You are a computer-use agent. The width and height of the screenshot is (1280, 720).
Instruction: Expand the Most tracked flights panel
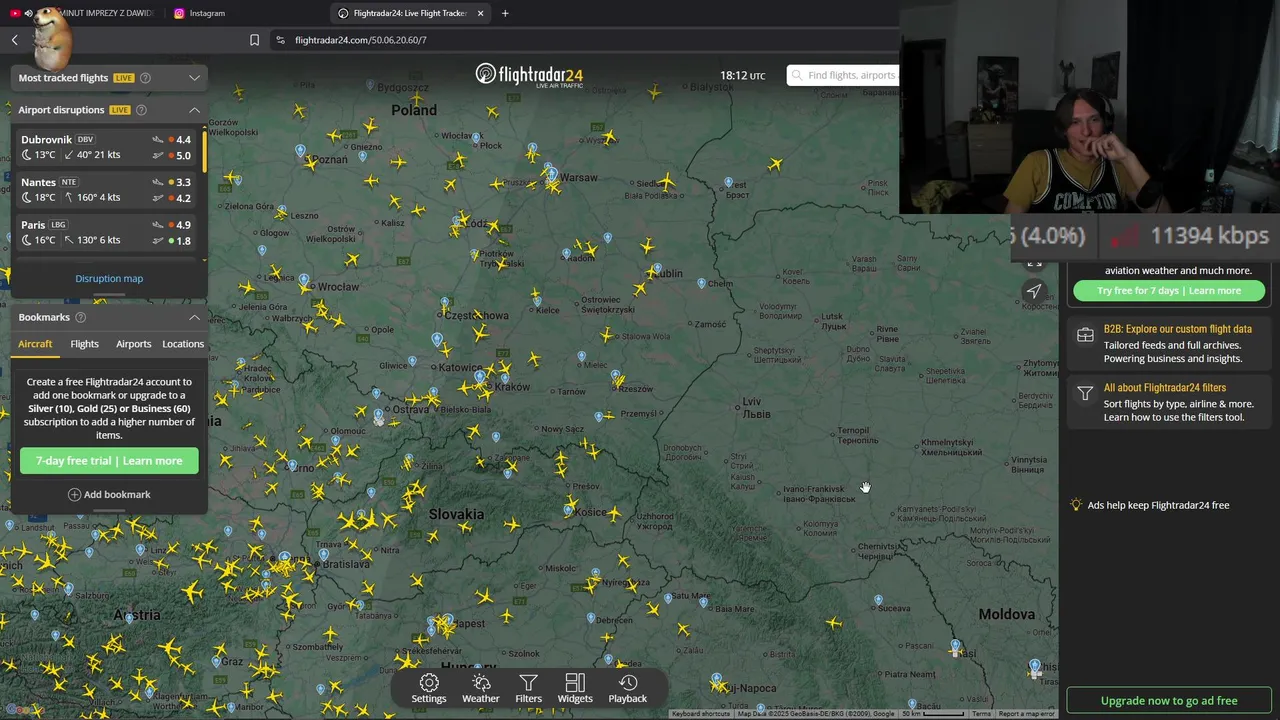194,78
